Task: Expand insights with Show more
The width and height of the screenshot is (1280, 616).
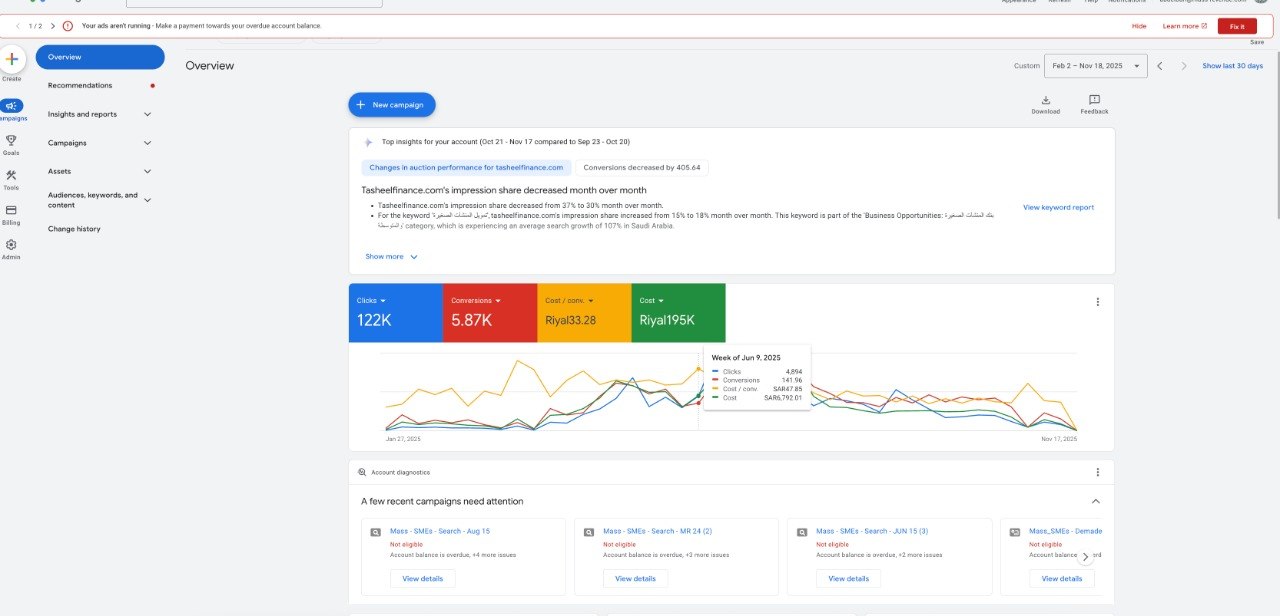Action: coord(391,257)
